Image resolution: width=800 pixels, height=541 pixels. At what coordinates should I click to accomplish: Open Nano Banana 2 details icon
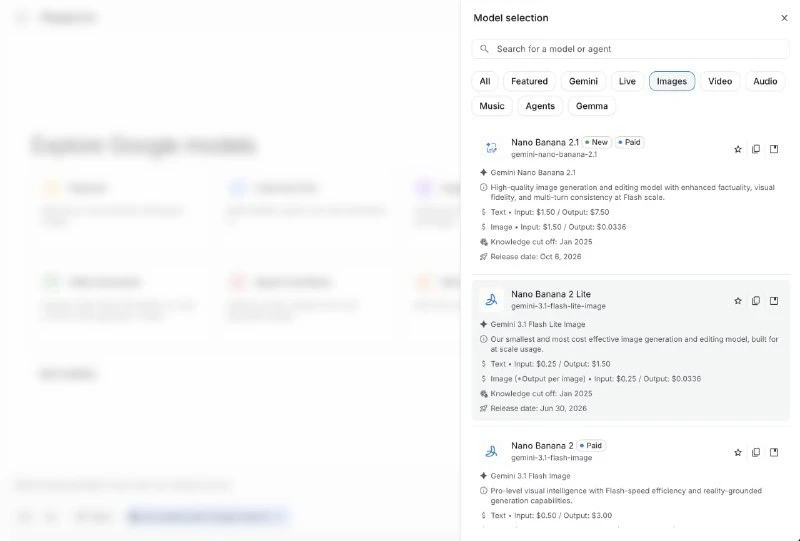(774, 452)
